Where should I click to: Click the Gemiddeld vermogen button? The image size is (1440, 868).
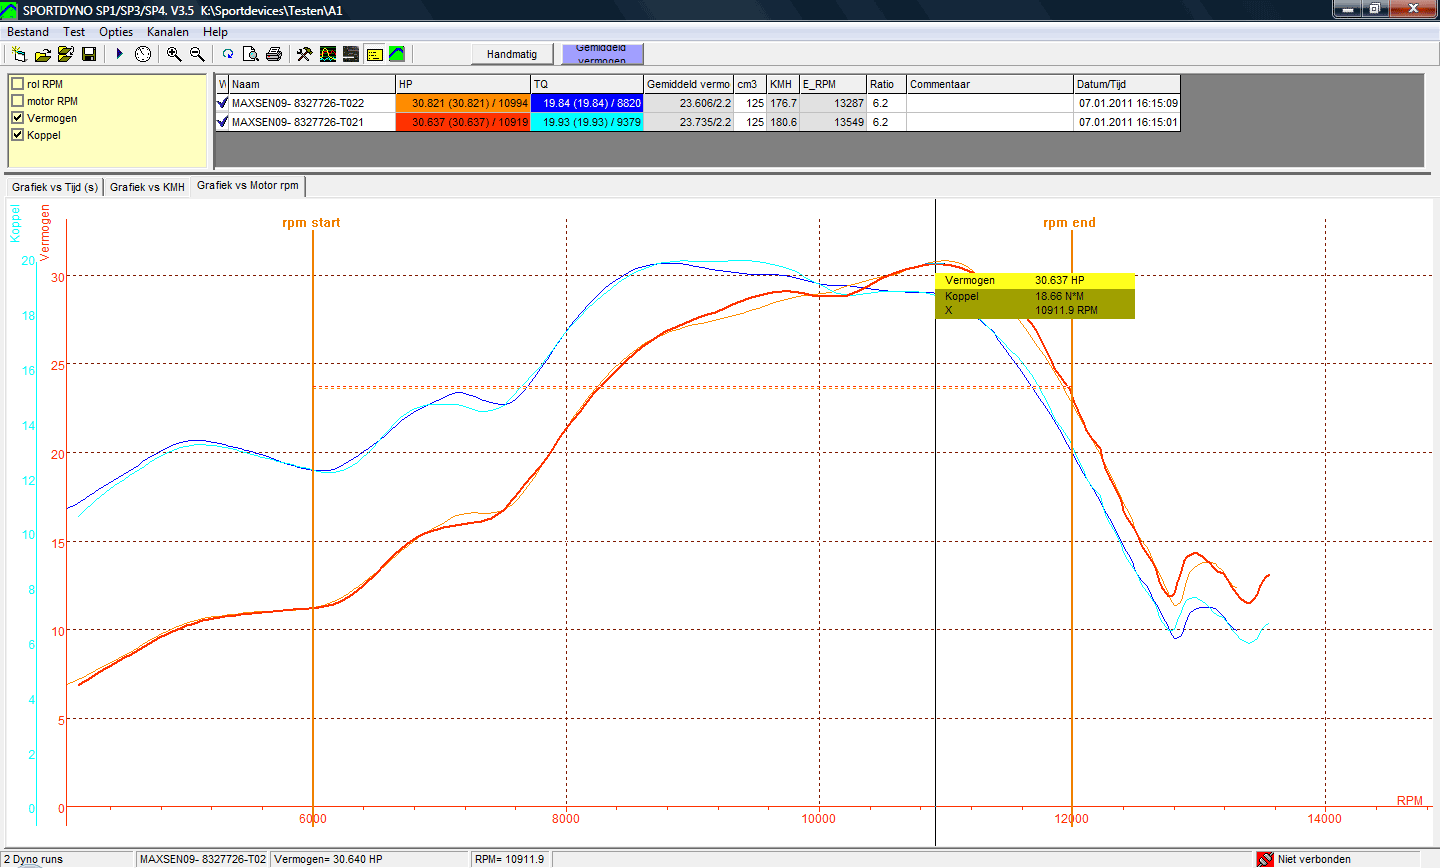point(602,54)
